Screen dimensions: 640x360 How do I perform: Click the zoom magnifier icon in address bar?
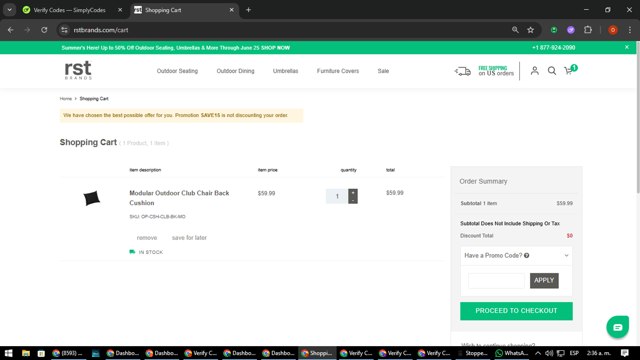[x=515, y=30]
